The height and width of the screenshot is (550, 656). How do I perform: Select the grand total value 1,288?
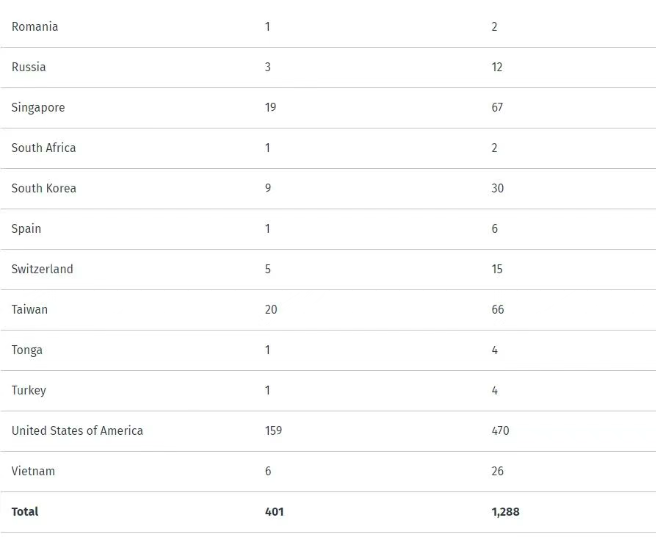click(505, 512)
